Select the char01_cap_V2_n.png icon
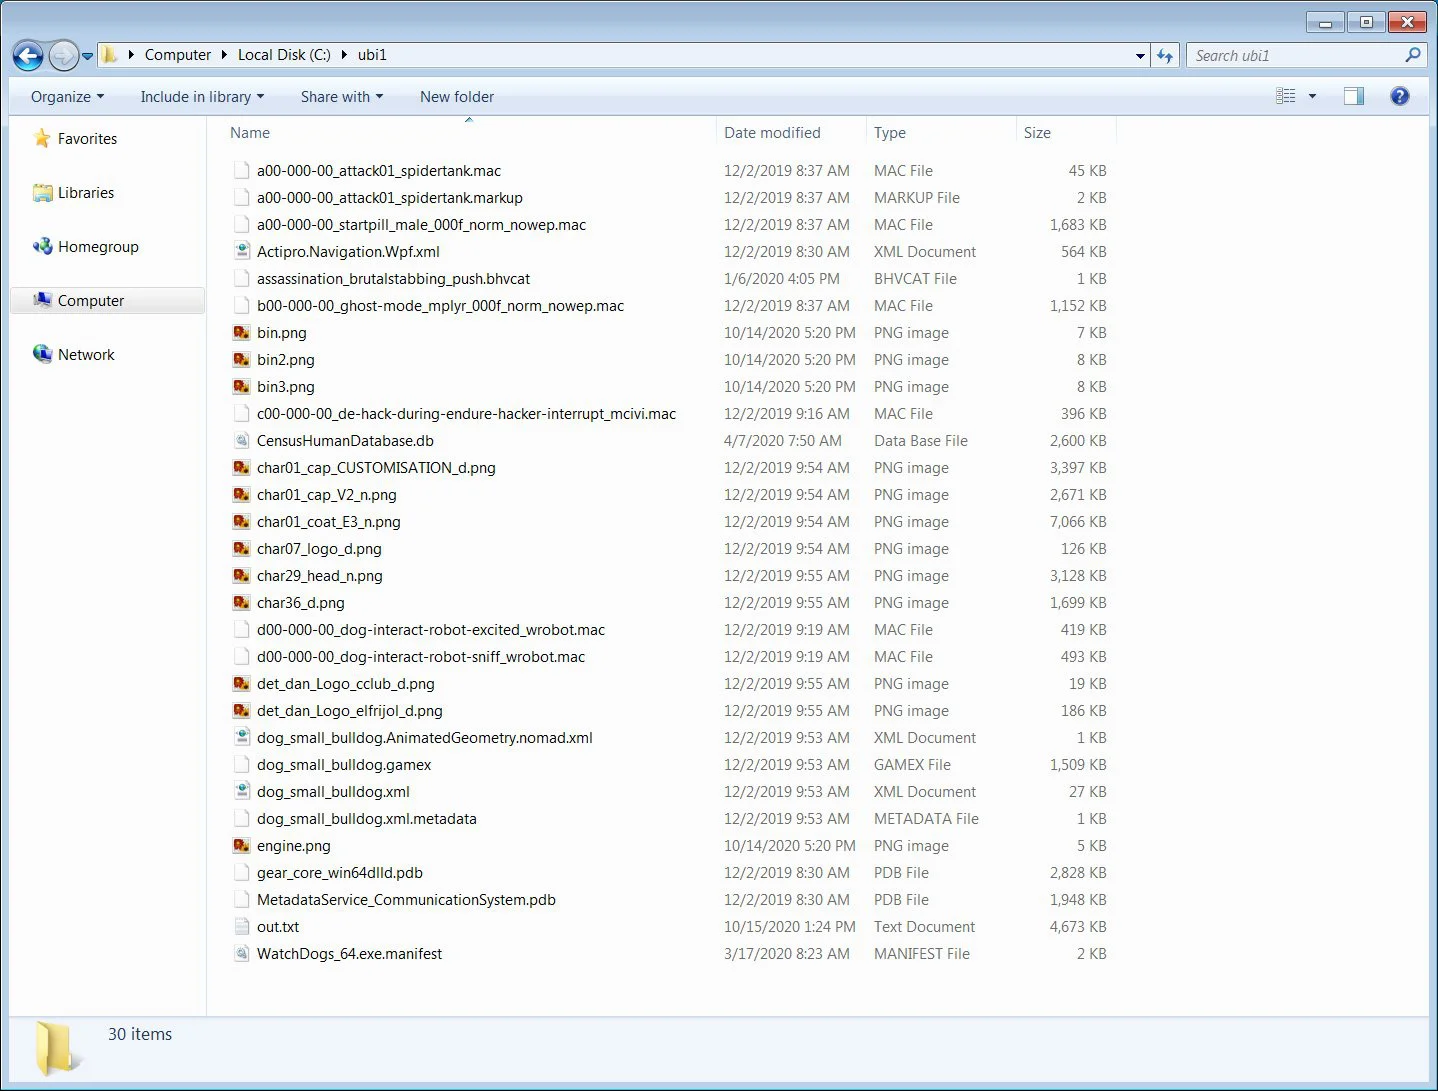1438x1091 pixels. click(241, 495)
